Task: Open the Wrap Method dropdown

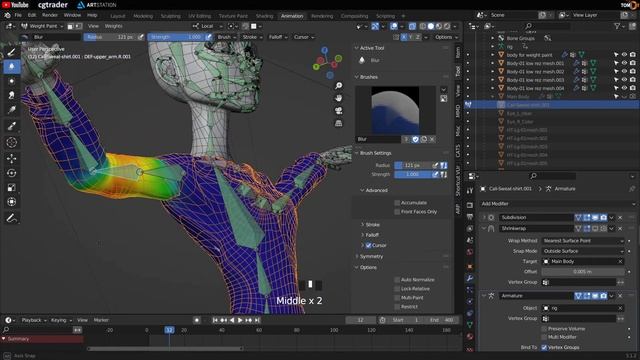Action: click(582, 241)
